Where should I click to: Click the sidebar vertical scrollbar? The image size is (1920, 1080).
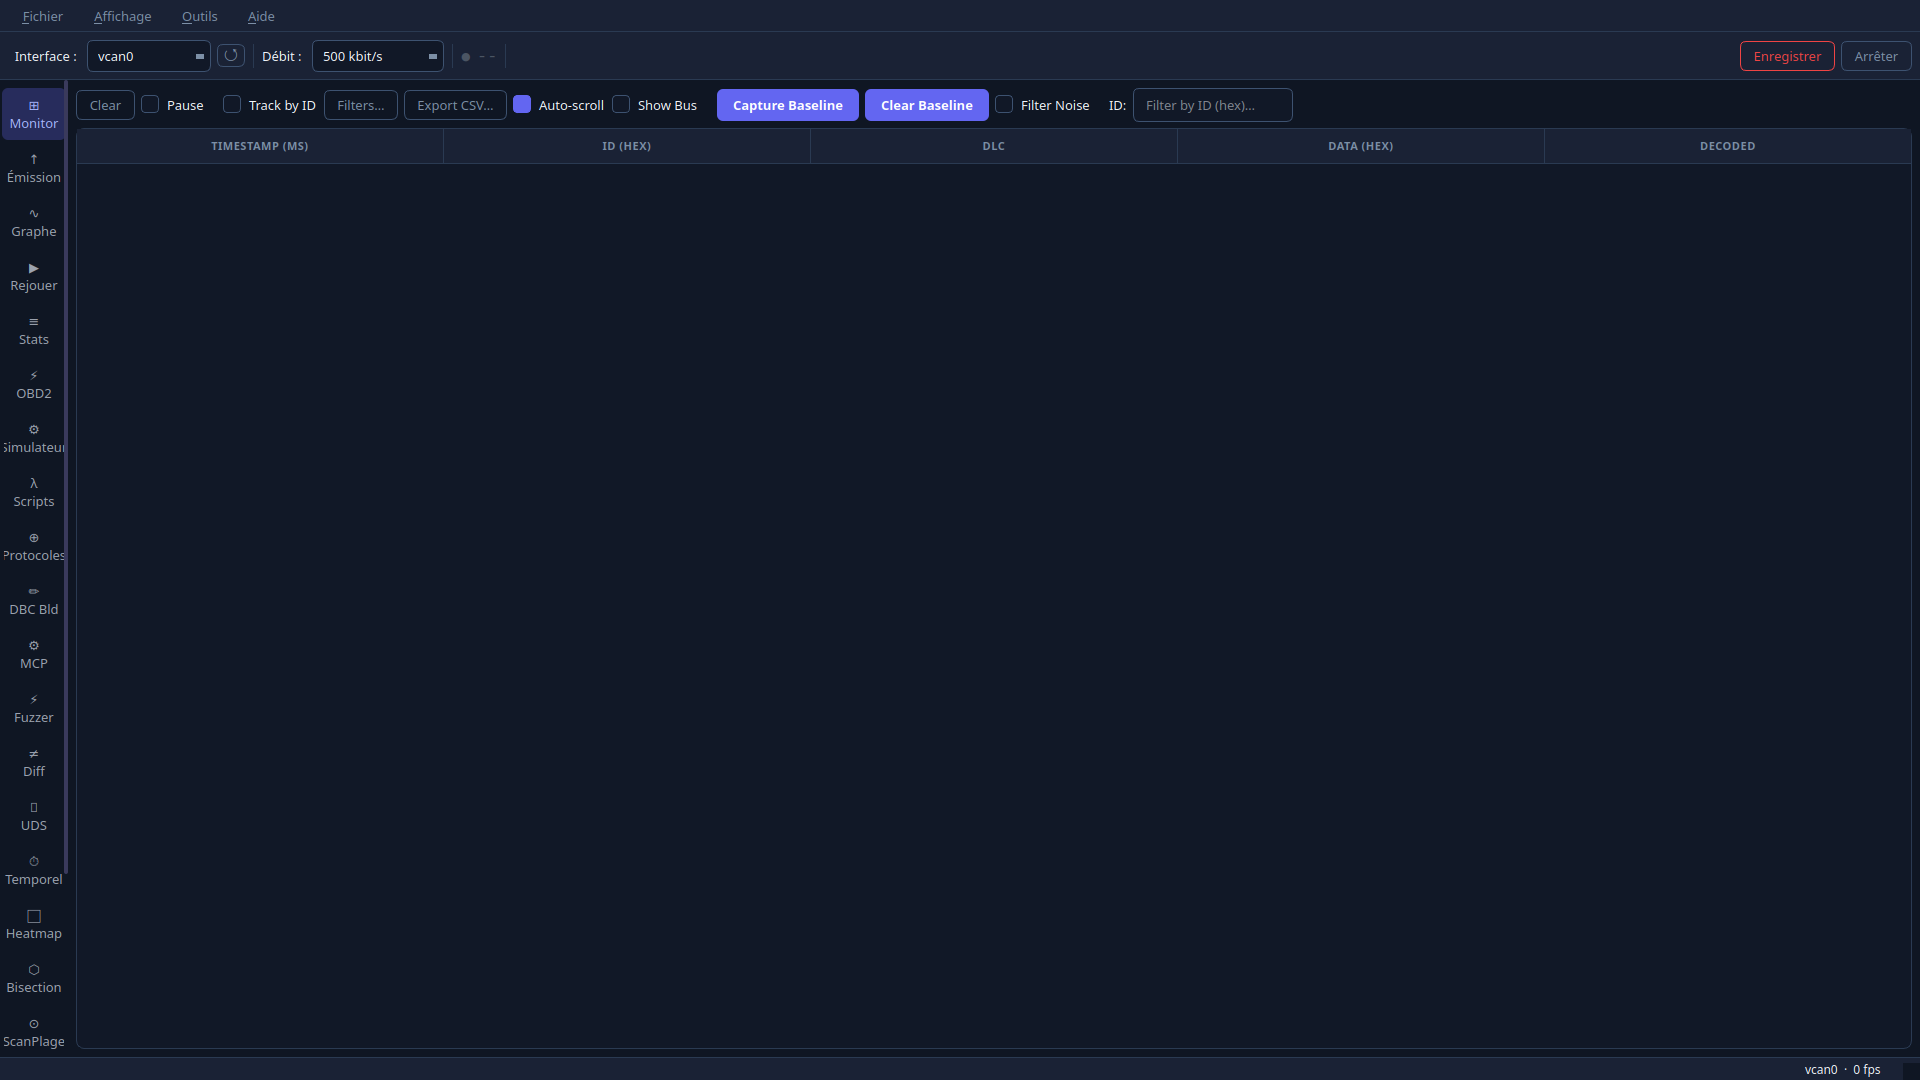(x=66, y=477)
